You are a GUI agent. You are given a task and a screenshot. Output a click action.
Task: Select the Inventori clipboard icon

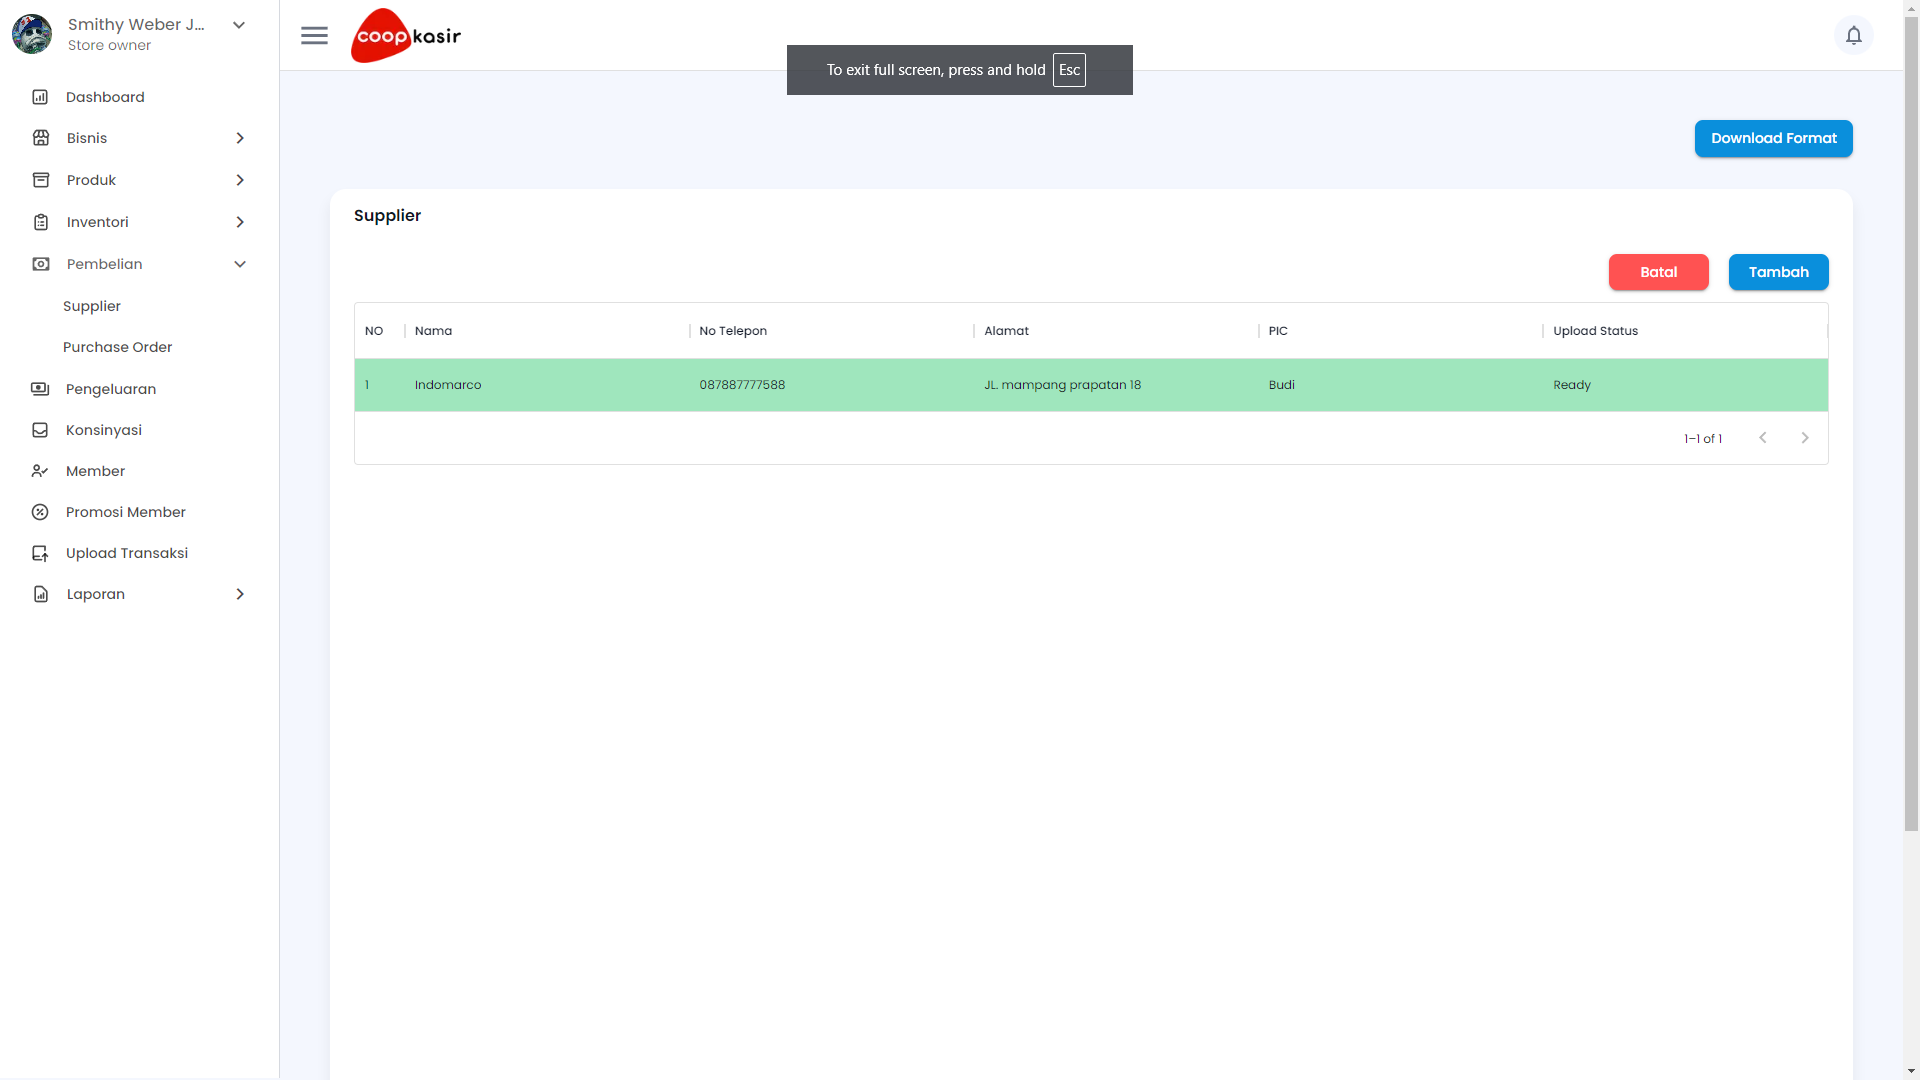[40, 221]
